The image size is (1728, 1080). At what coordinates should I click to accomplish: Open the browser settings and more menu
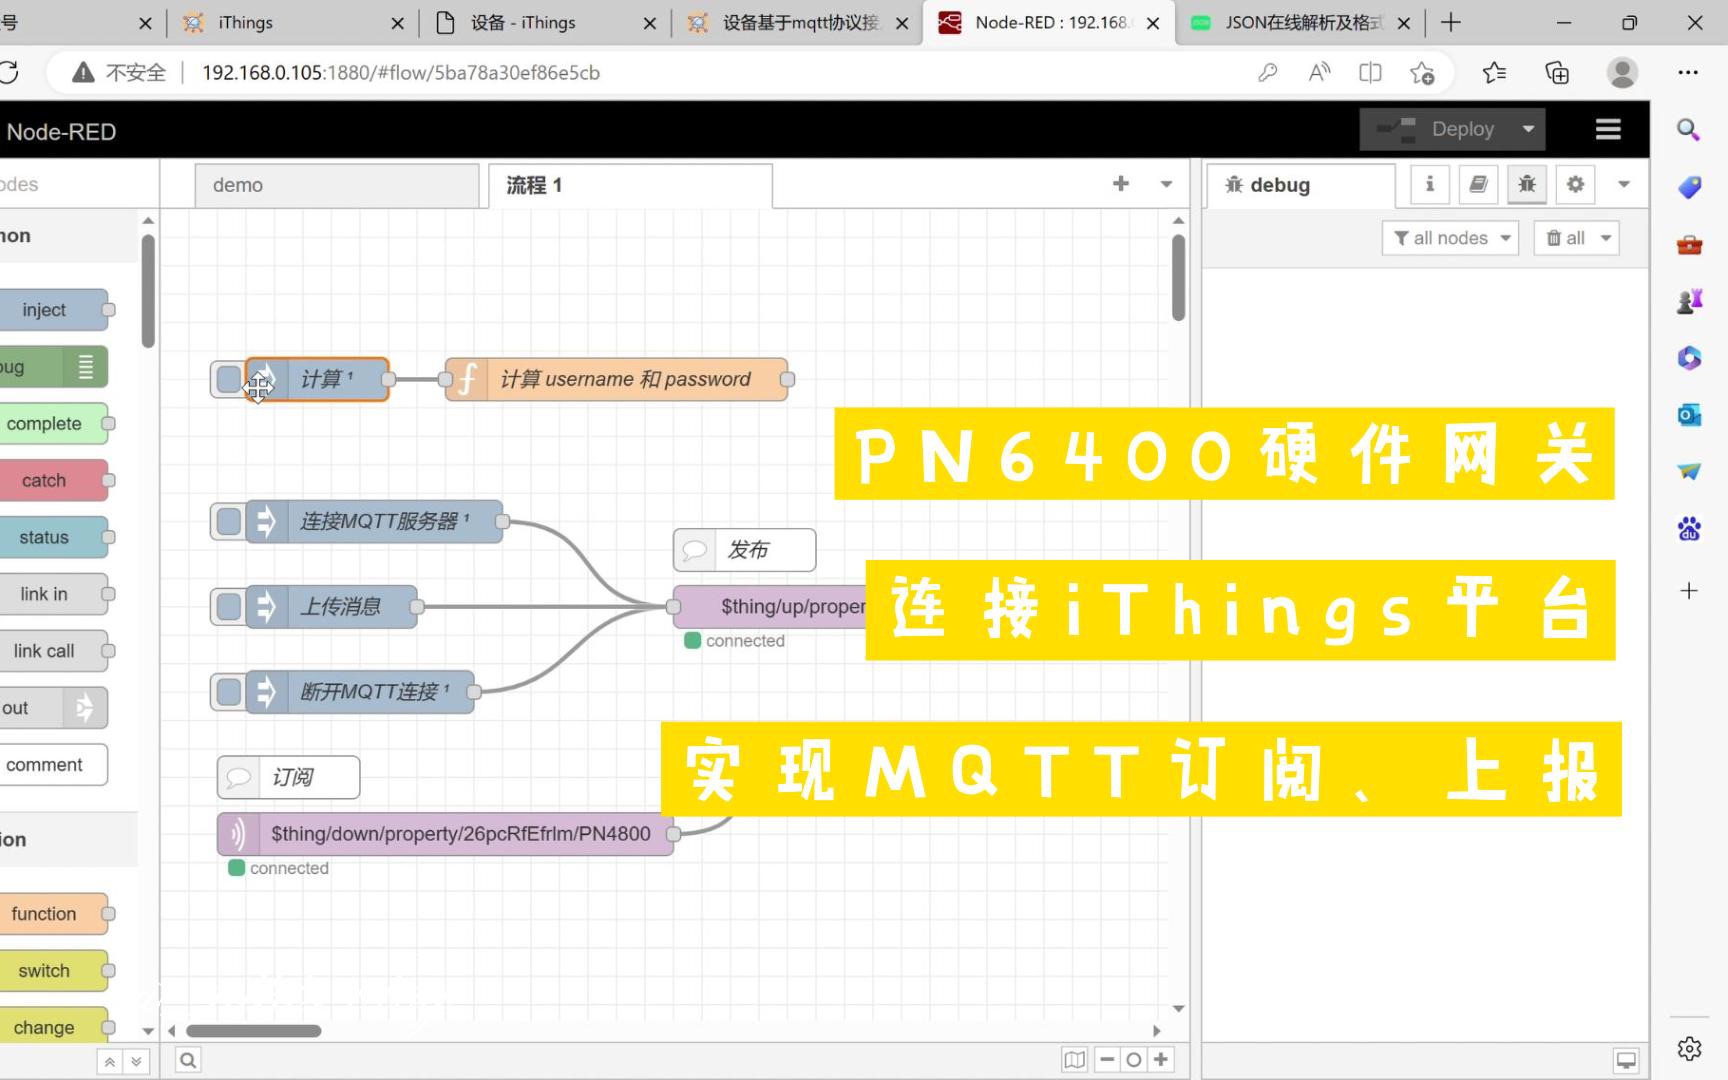[1688, 72]
